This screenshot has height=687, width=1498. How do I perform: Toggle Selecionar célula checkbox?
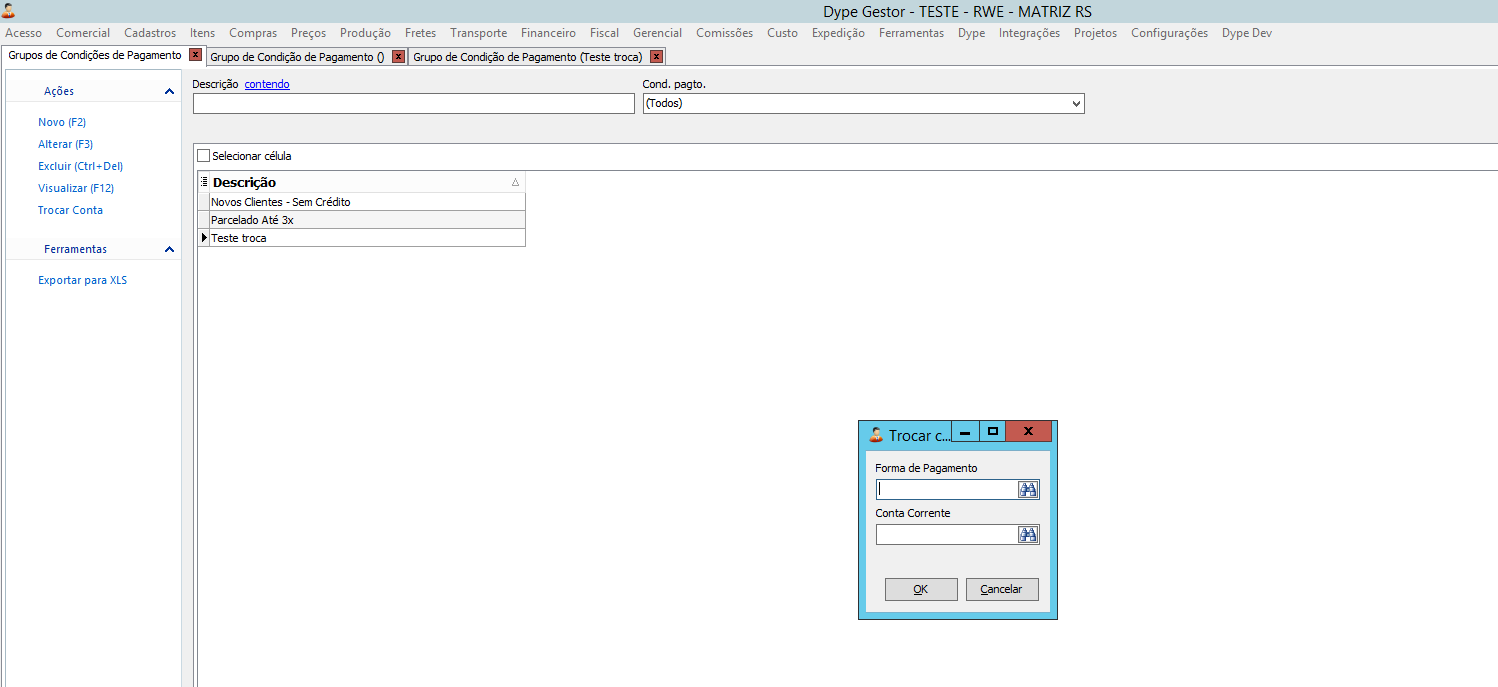[204, 156]
